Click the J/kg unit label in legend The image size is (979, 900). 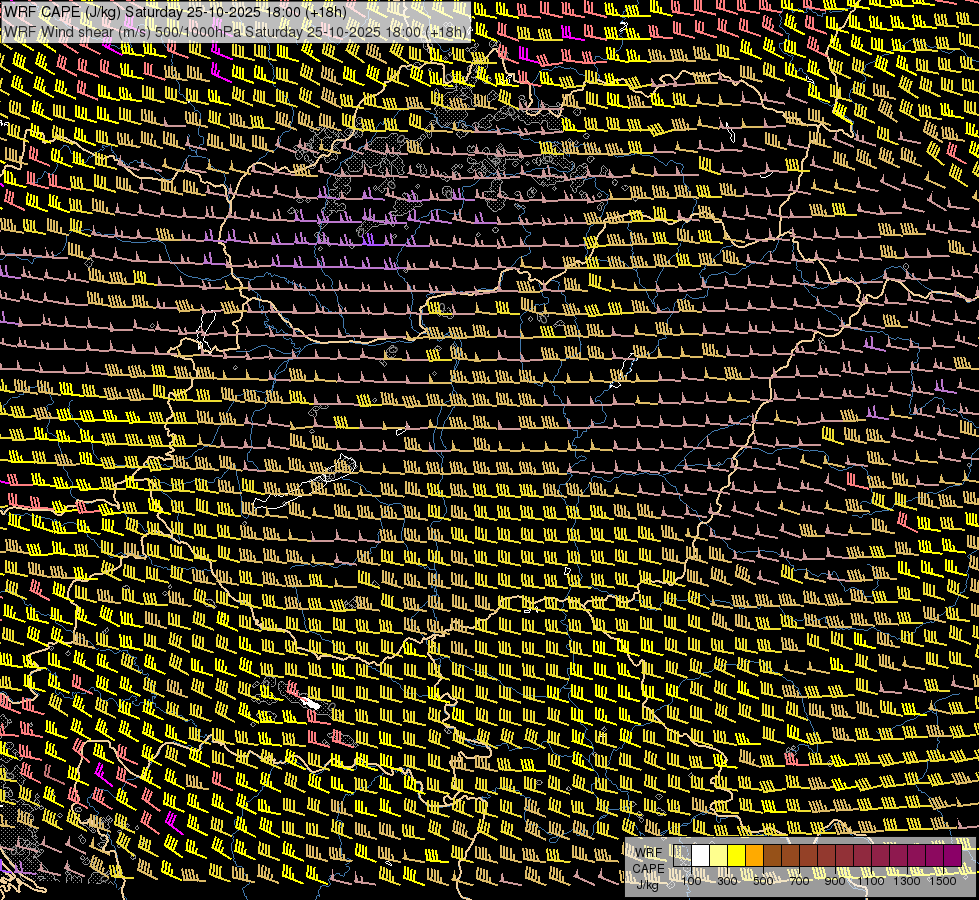coord(647,884)
